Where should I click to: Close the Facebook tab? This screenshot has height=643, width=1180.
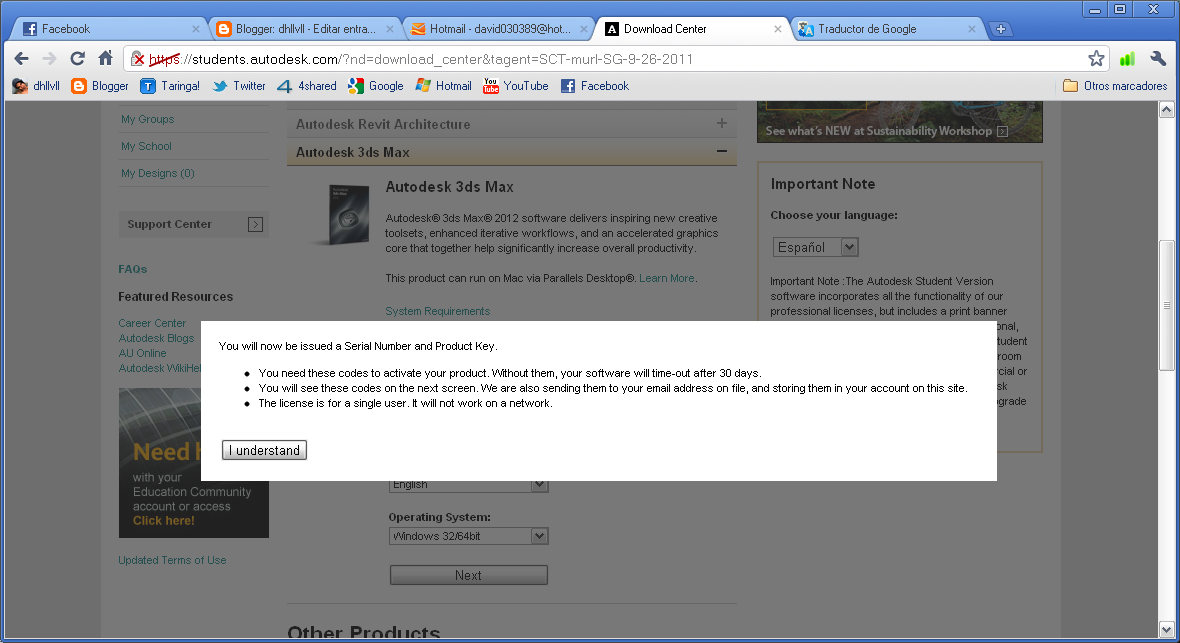tap(196, 29)
